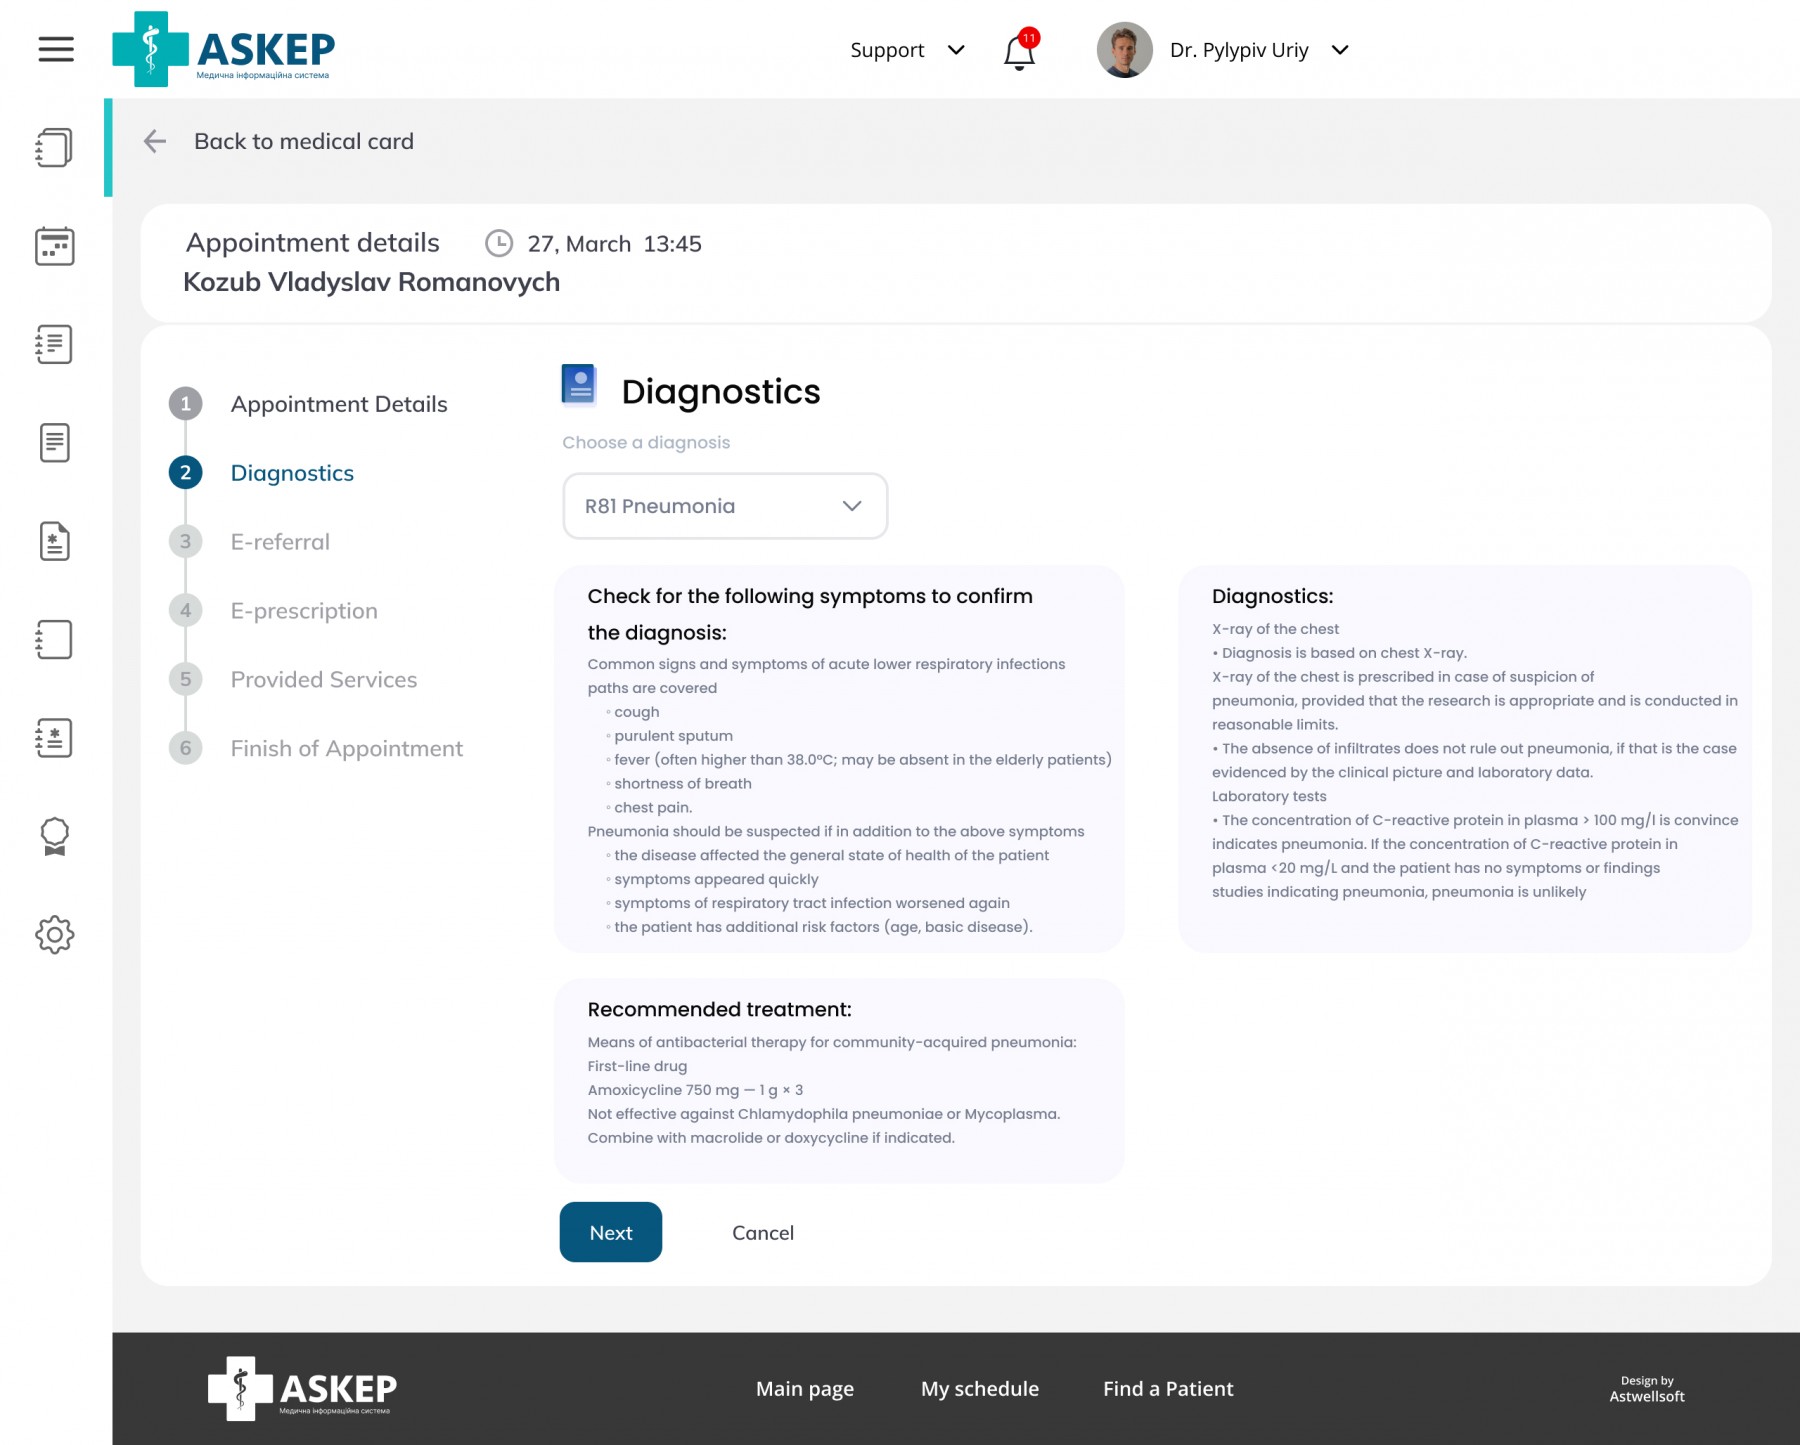Select step 4 E-prescription
The height and width of the screenshot is (1445, 1800).
click(x=303, y=610)
